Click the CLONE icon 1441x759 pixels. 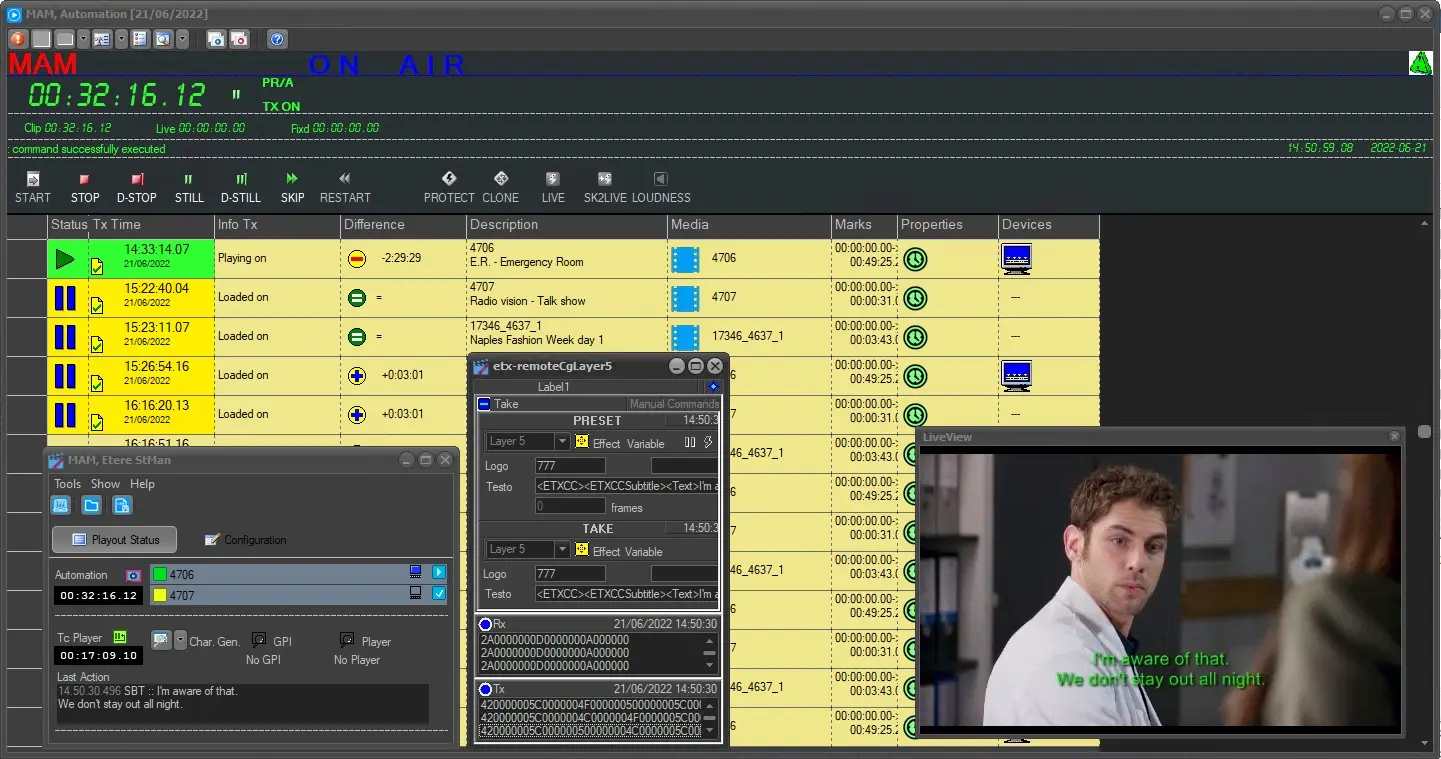(x=501, y=179)
